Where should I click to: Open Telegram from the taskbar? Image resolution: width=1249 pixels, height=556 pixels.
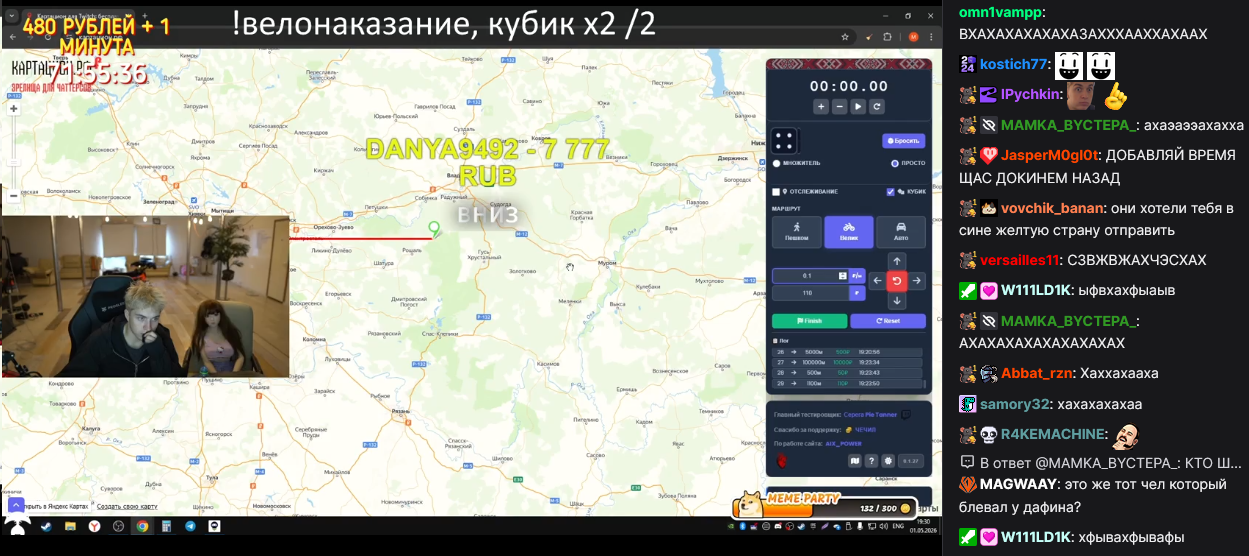coord(190,526)
